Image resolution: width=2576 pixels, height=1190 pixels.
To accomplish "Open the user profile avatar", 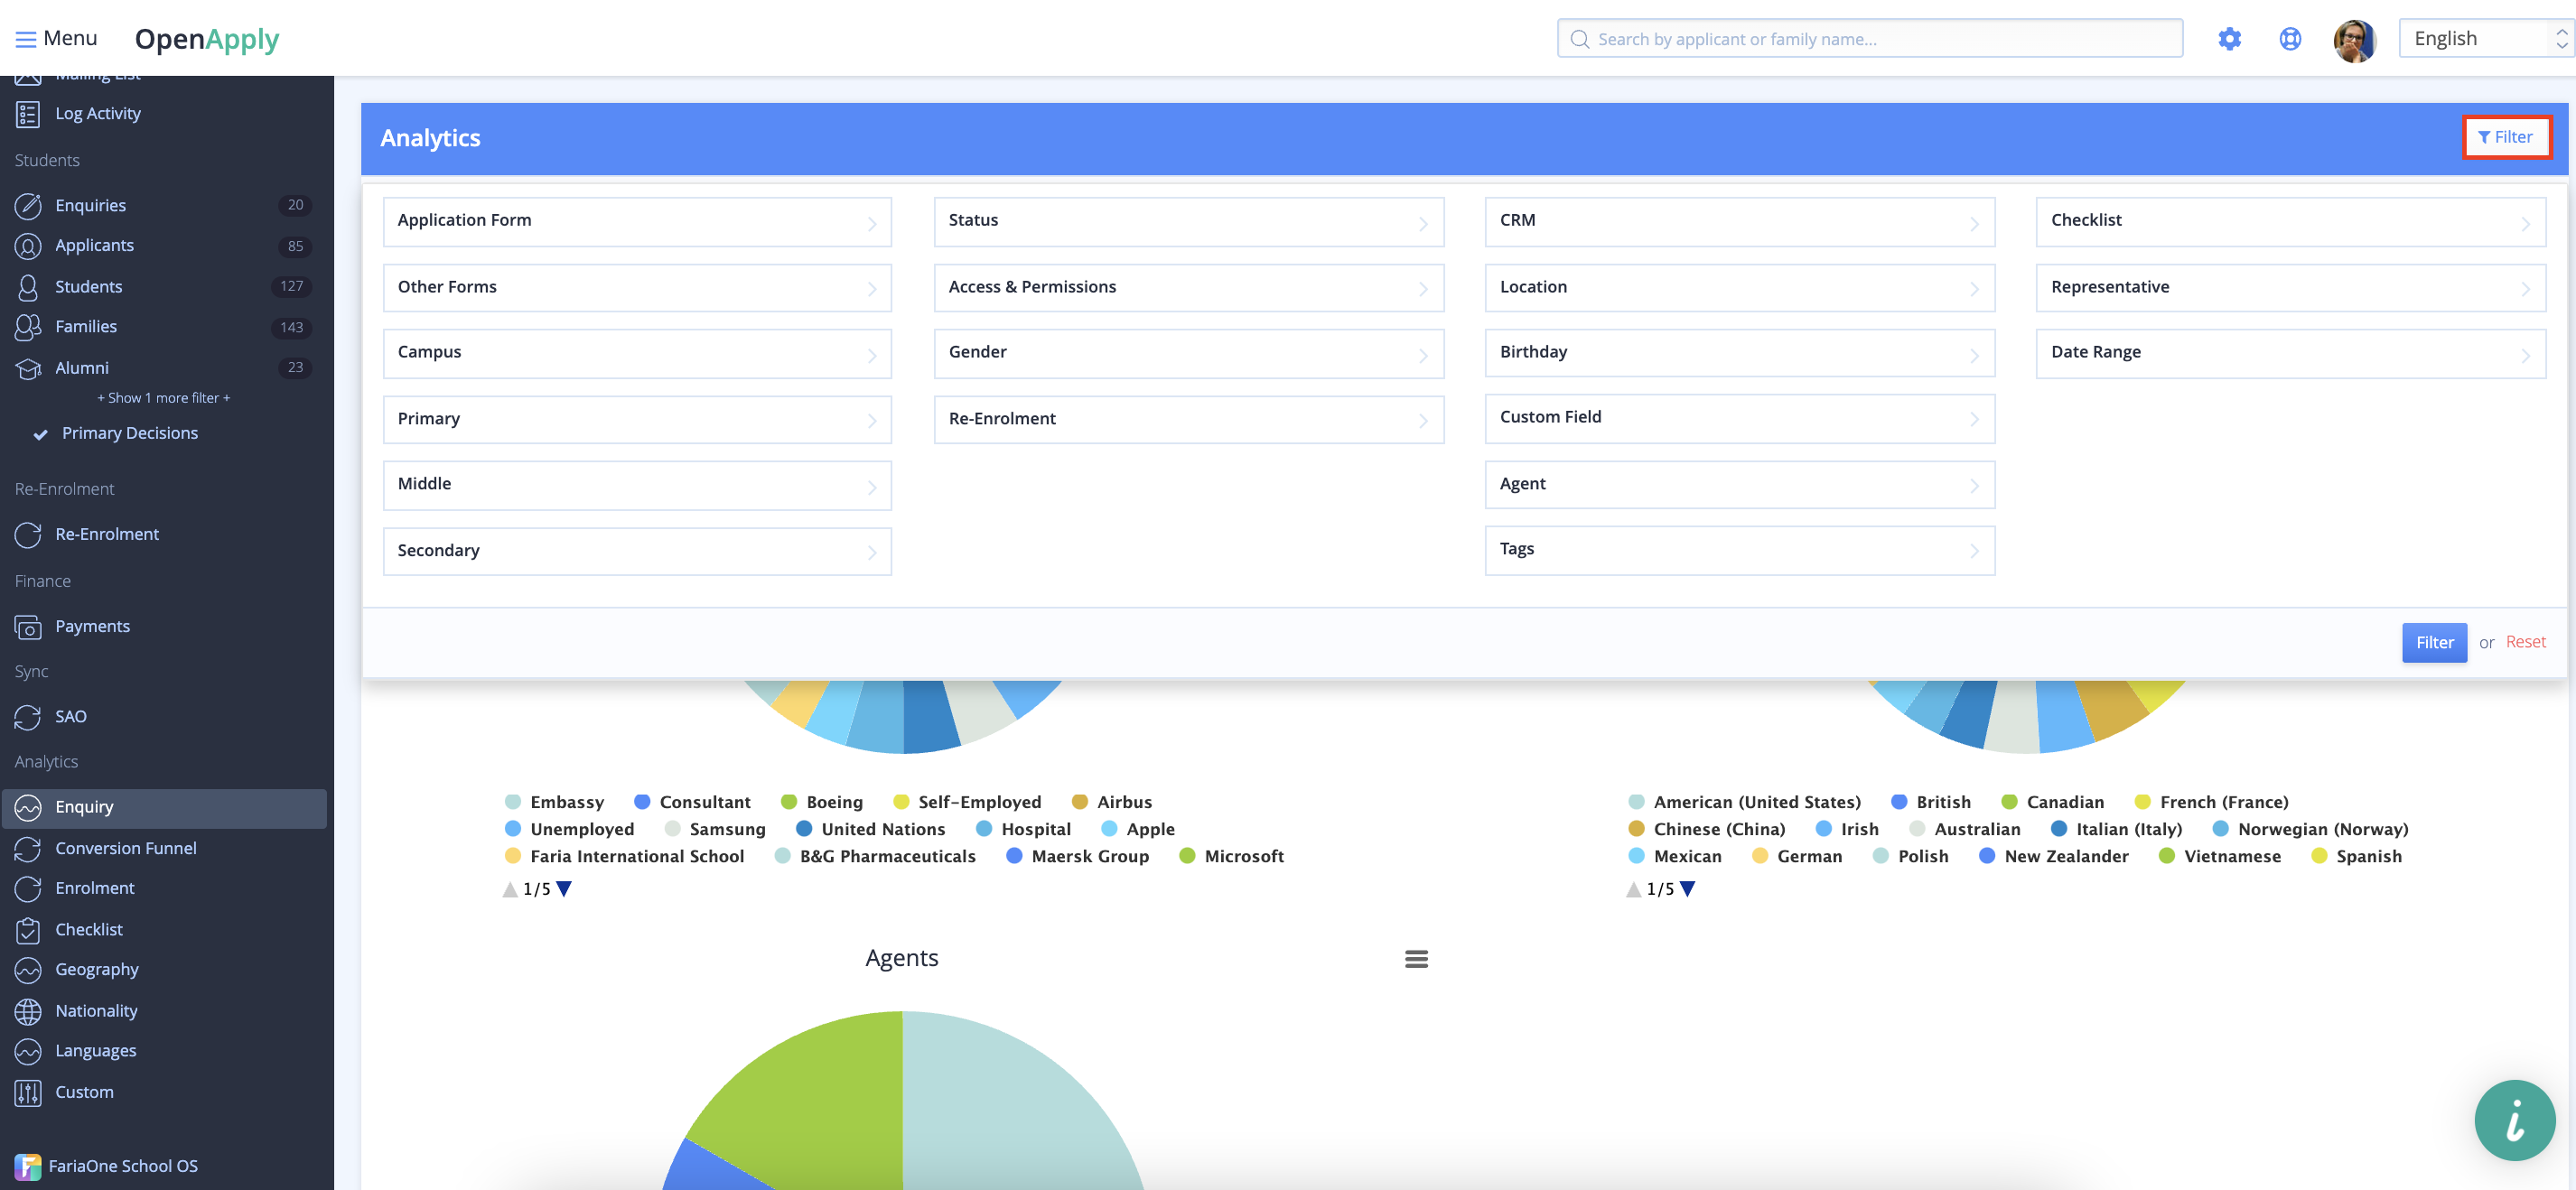I will click(2354, 40).
